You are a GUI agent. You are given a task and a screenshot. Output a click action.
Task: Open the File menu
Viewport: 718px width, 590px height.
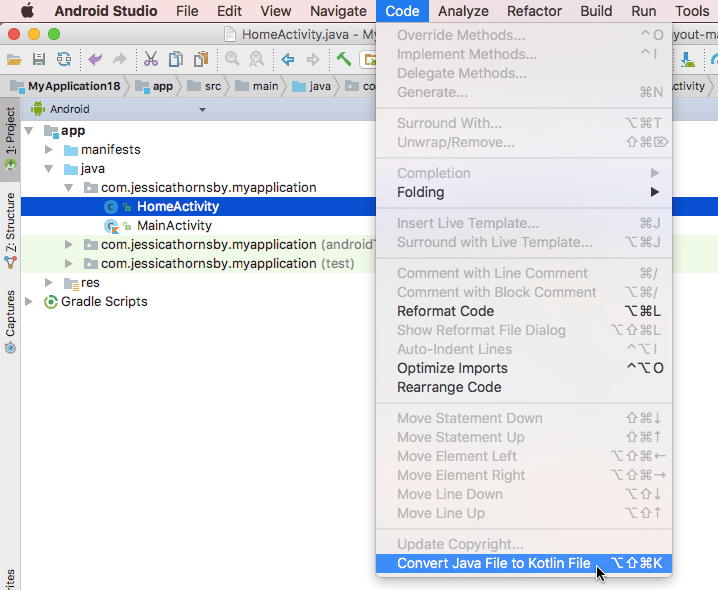[x=187, y=11]
